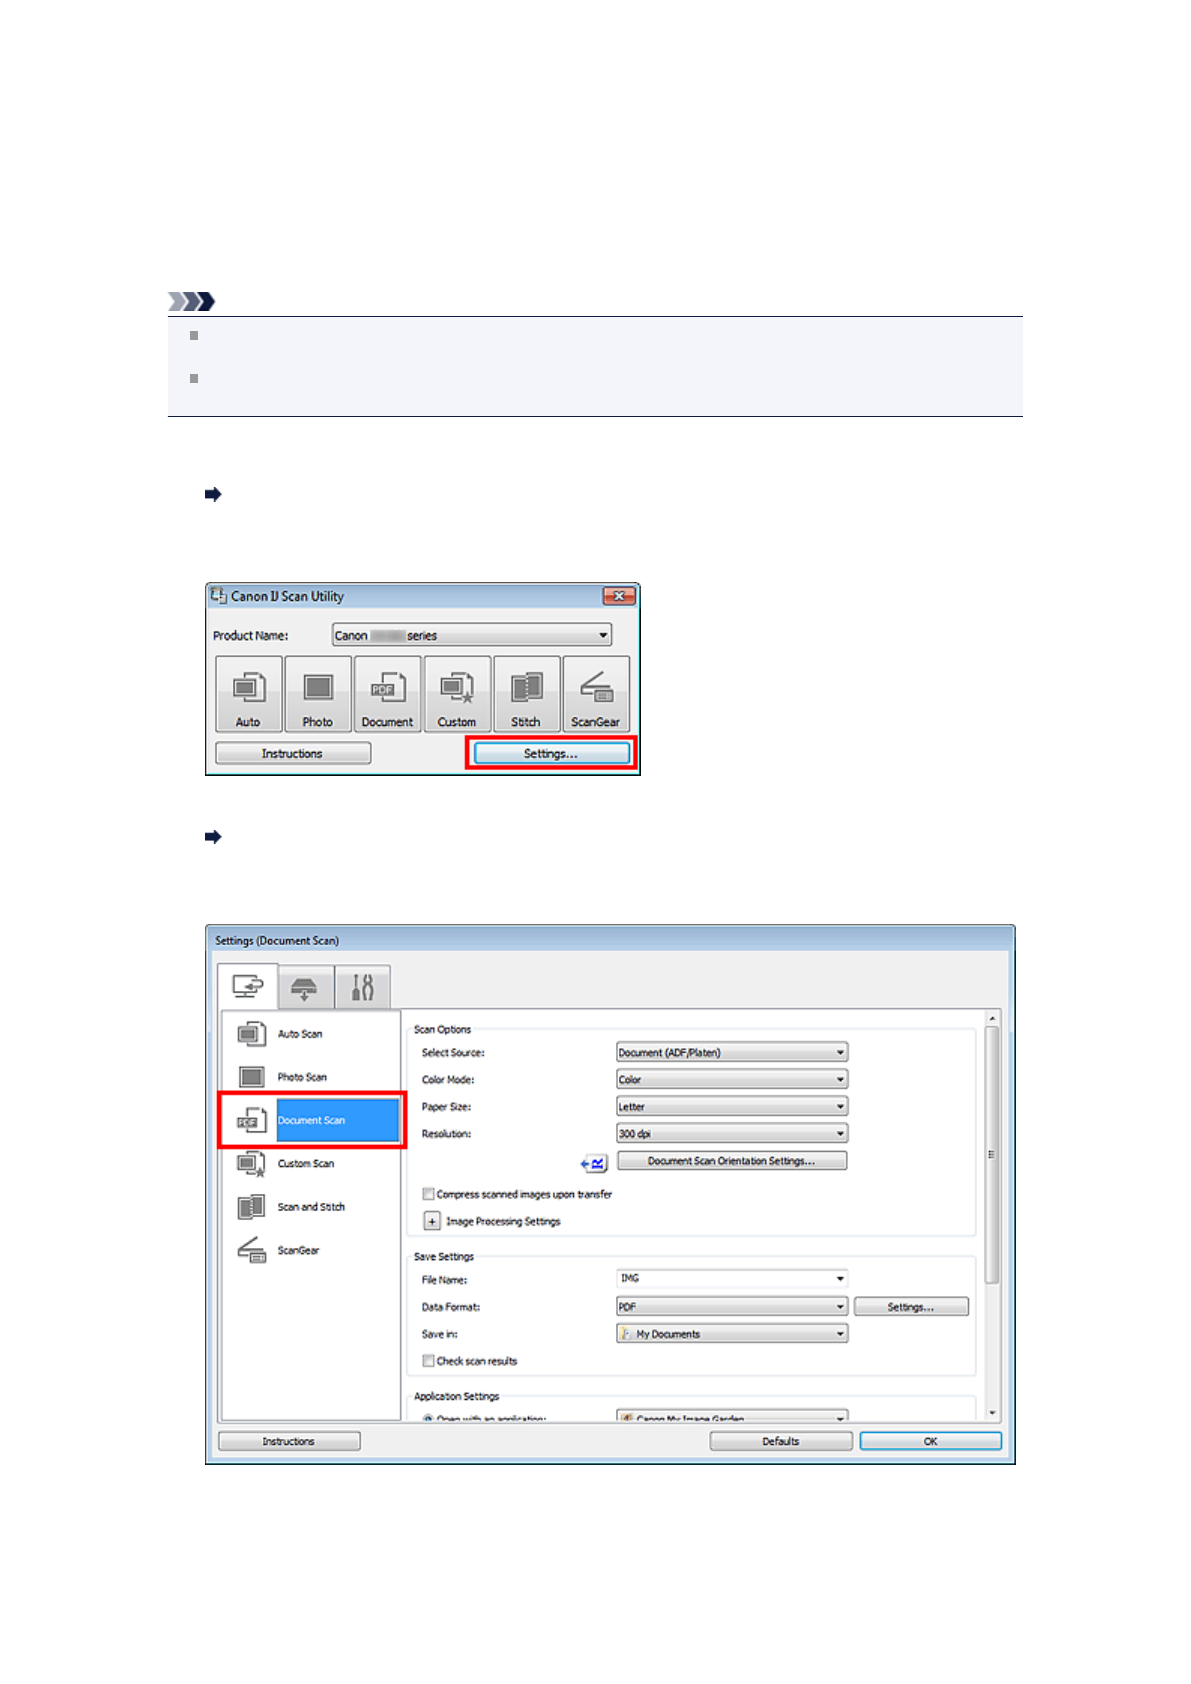Screen dimensions: 1191x1684
Task: Click the settings dialog vertical scrollbar
Action: coord(992,1150)
